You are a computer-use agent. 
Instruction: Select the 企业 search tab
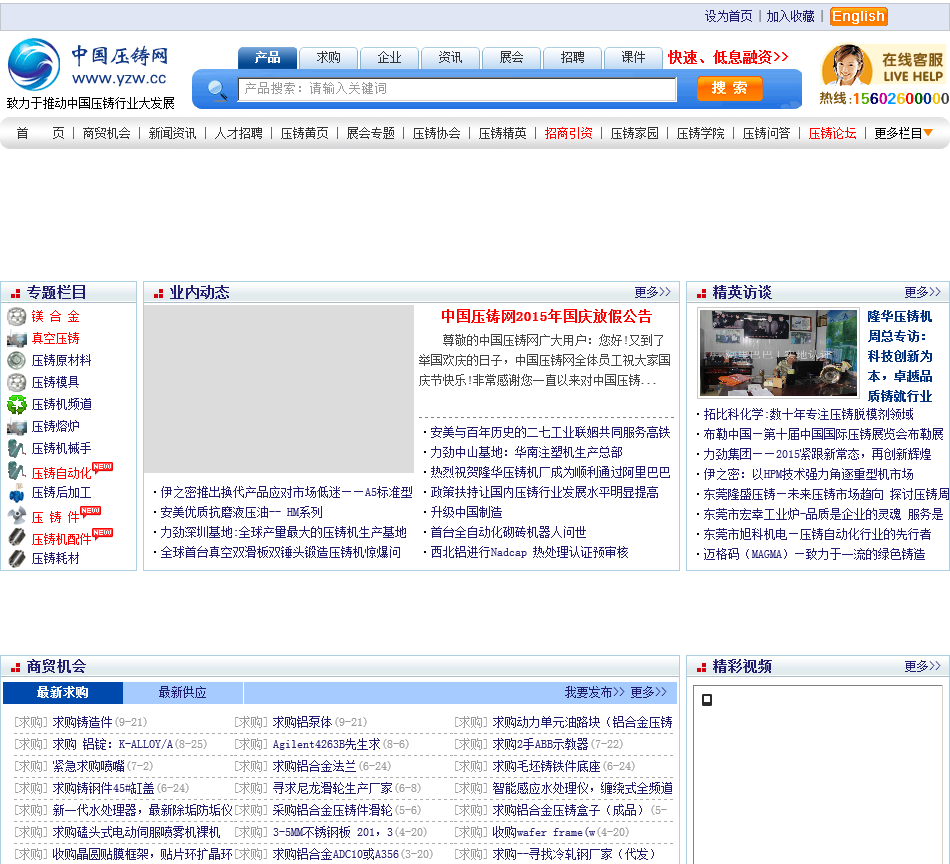(x=390, y=58)
